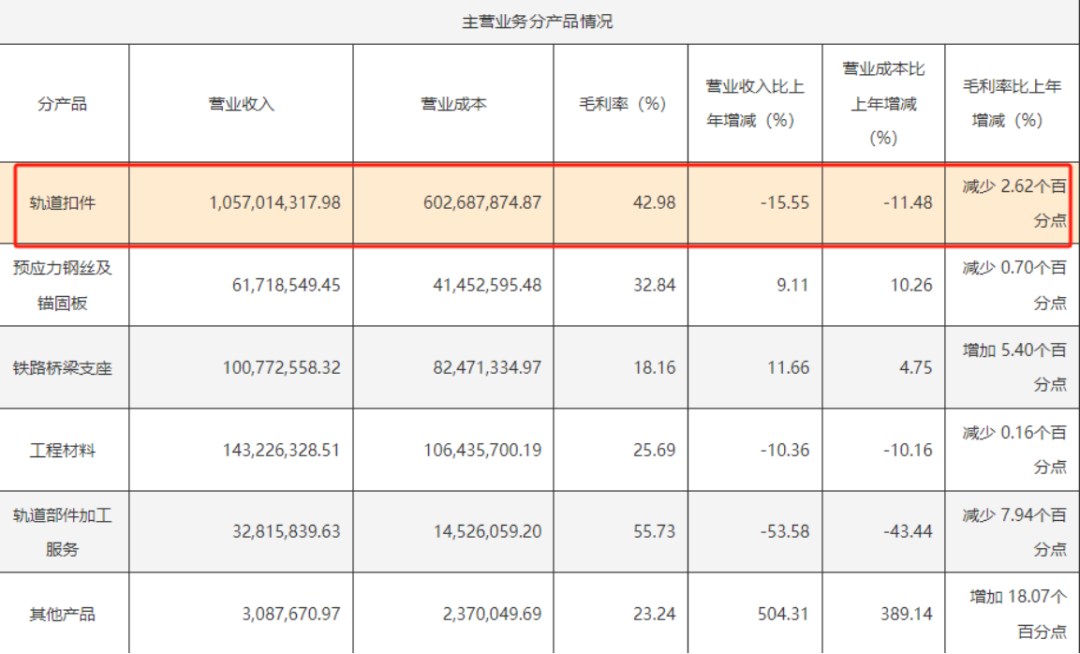Viewport: 1080px width, 654px height.
Task: Select the 其他产品 row label
Action: pyautogui.click(x=63, y=614)
